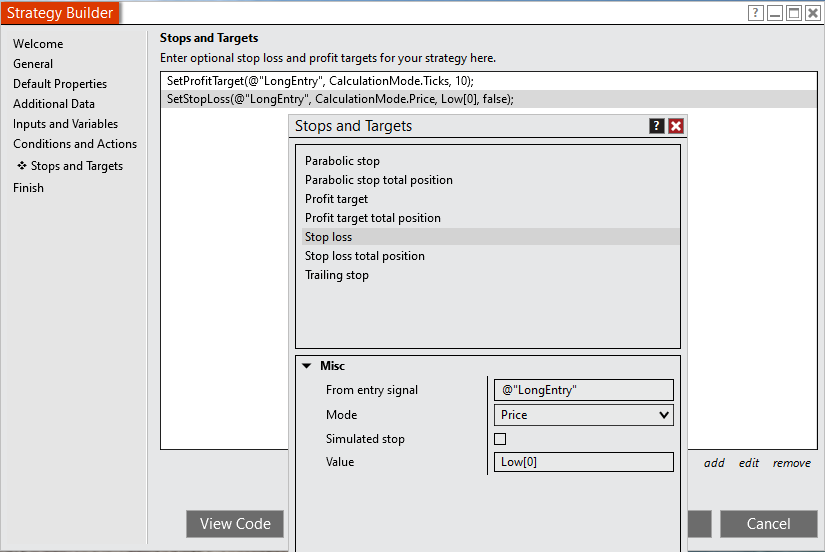
Task: Click the View Code button
Action: click(235, 524)
